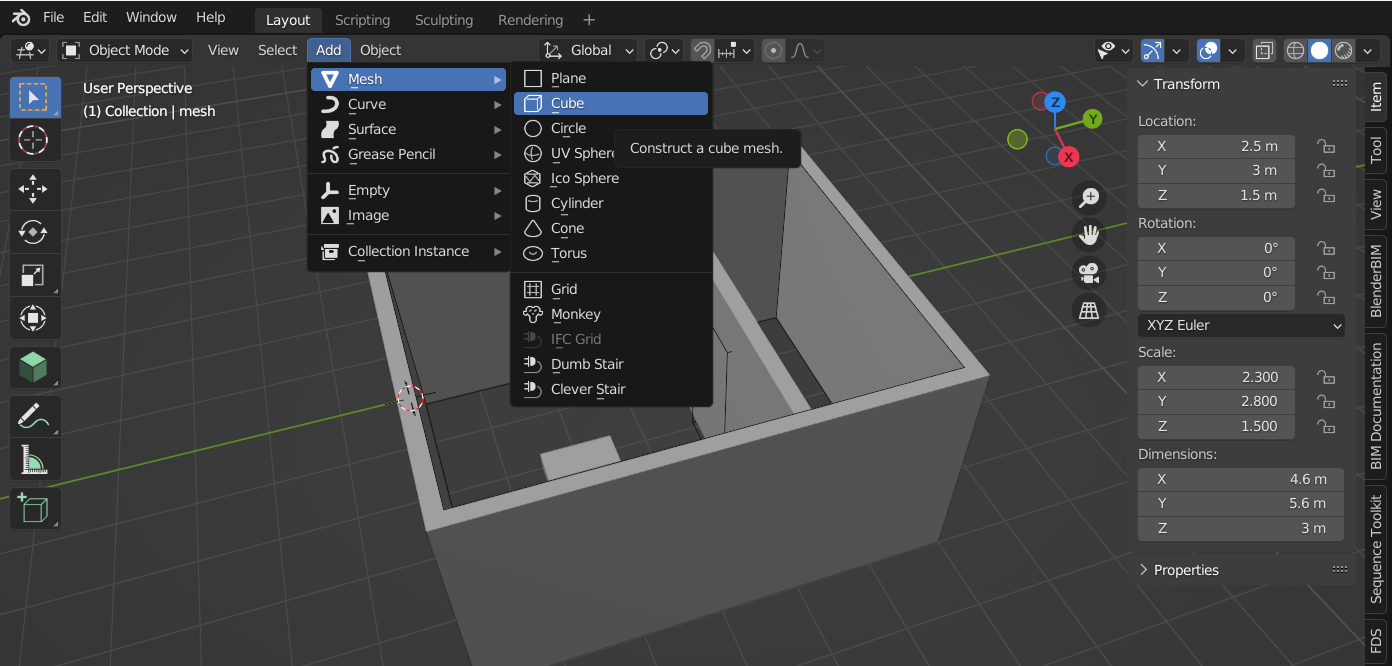Switch to the Sculpting workspace tab
This screenshot has width=1392, height=666.
444,20
